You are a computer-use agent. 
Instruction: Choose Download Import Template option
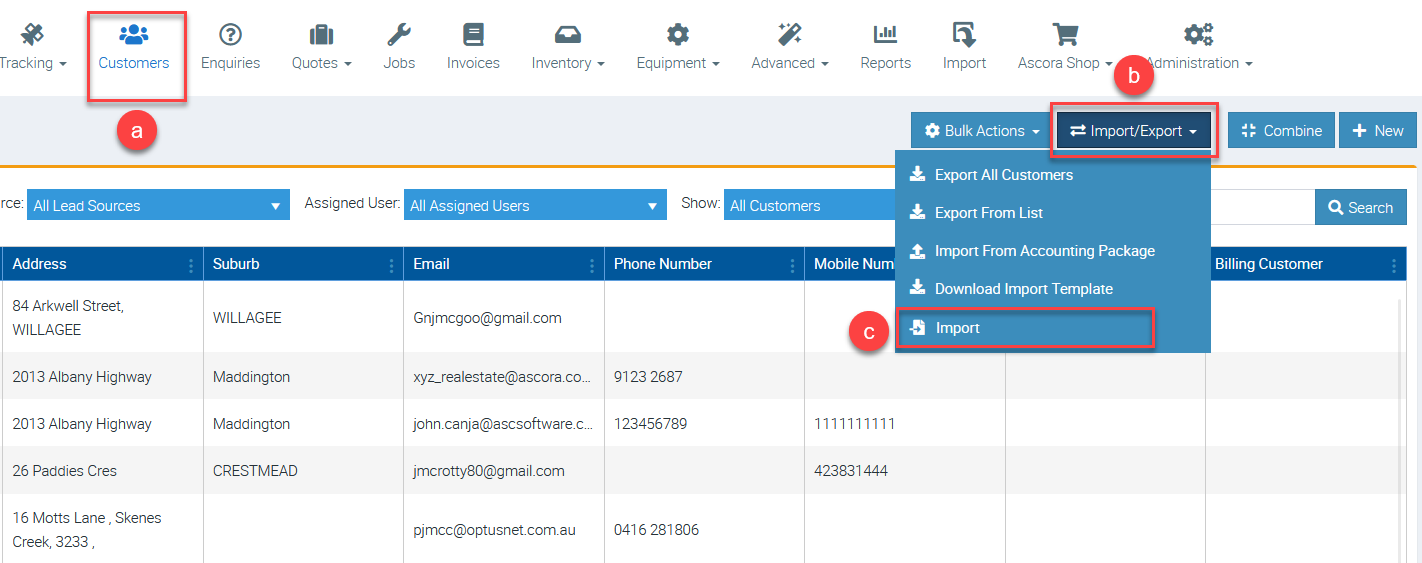click(1023, 289)
